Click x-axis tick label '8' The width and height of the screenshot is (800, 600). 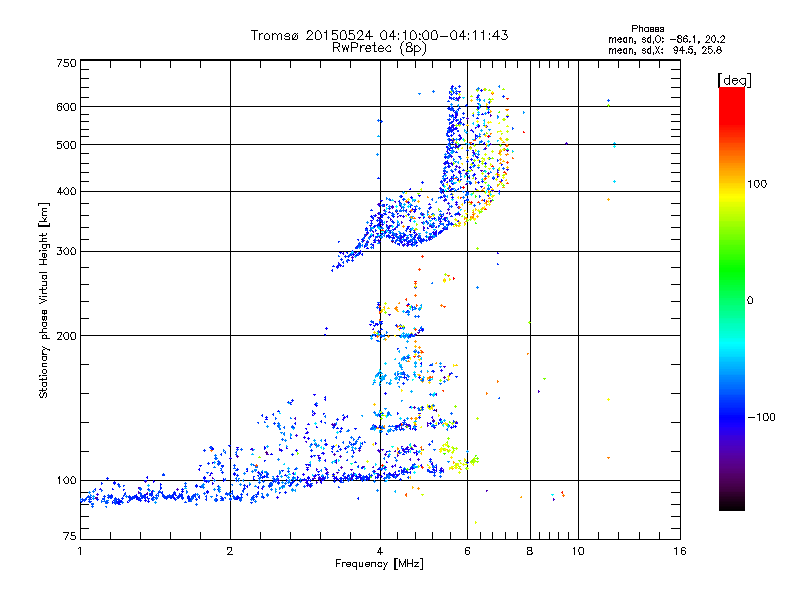(x=530, y=551)
